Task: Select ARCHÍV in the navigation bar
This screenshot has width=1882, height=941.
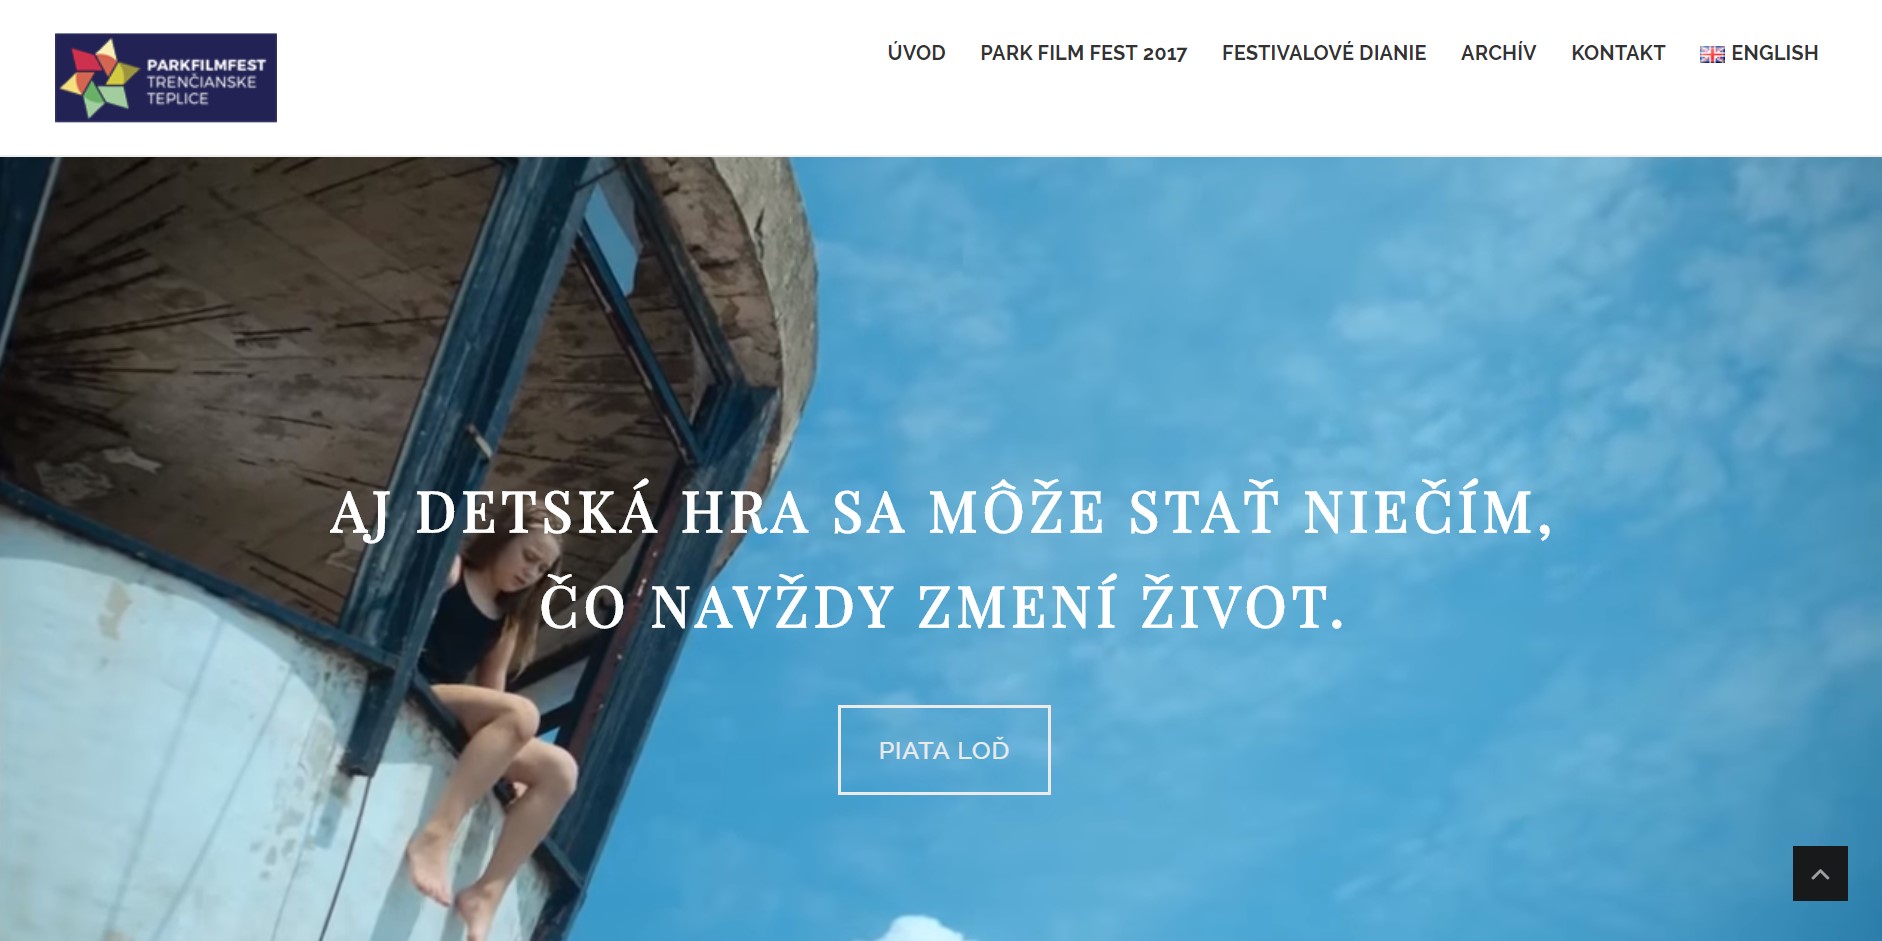Action: click(1498, 53)
